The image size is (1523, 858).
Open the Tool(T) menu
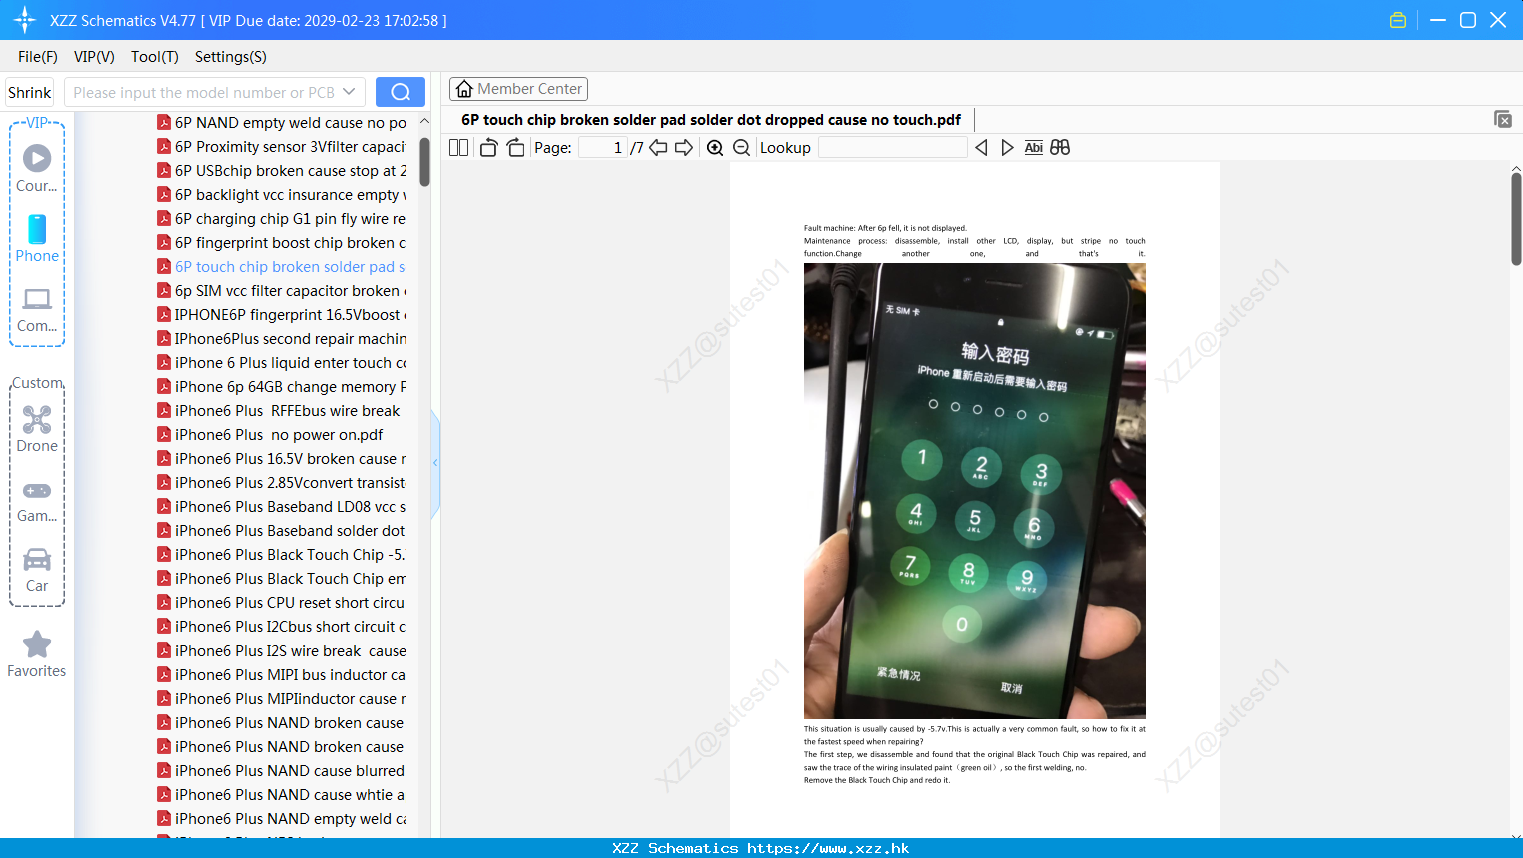point(155,57)
